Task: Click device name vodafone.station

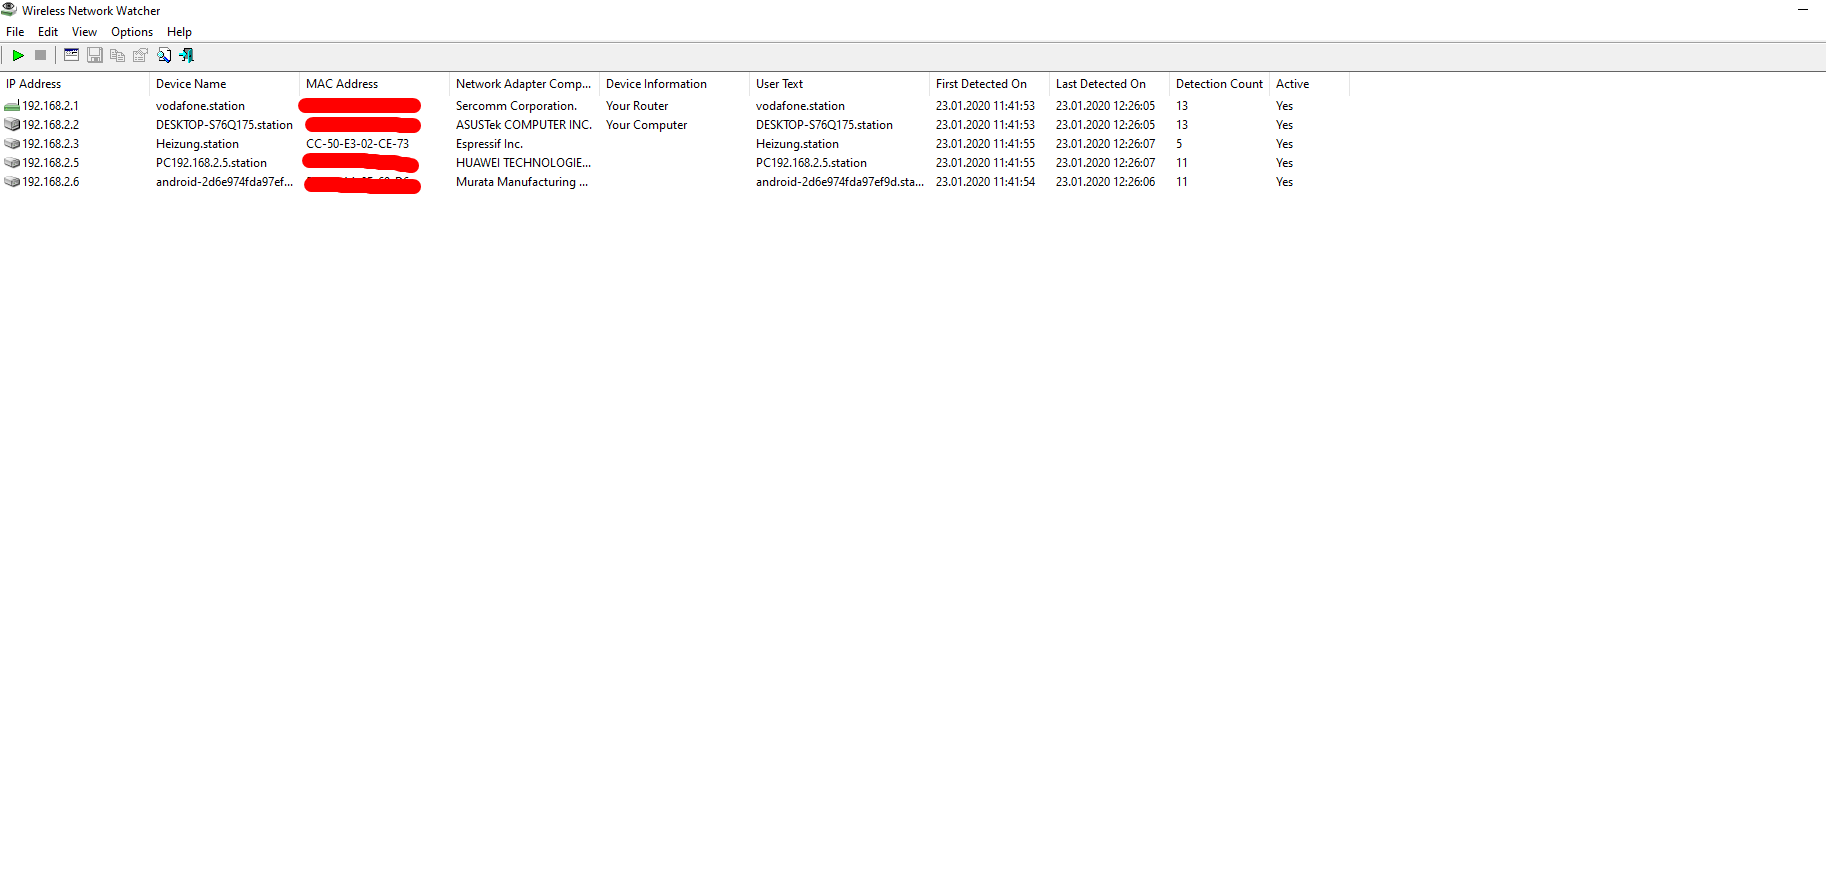Action: [x=200, y=106]
